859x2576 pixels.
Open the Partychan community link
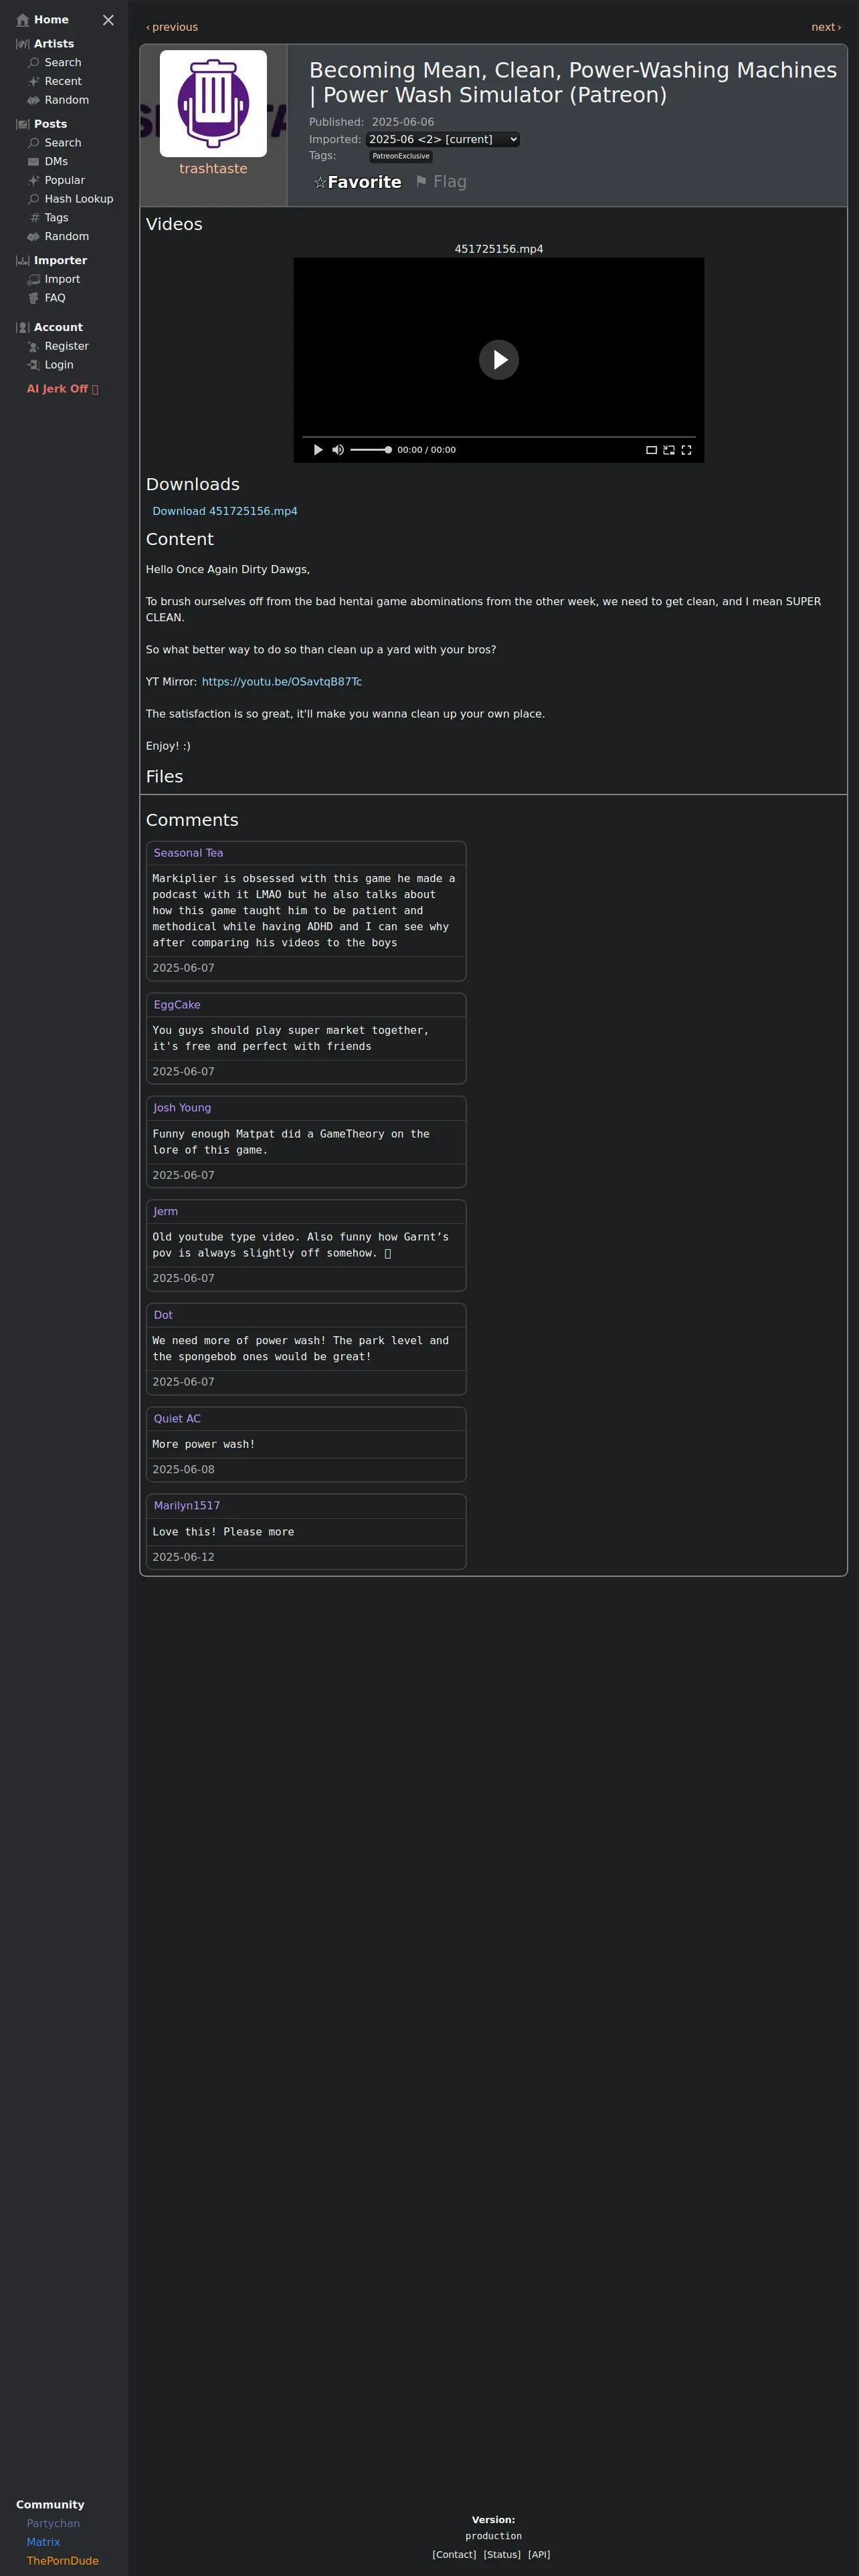53,2524
